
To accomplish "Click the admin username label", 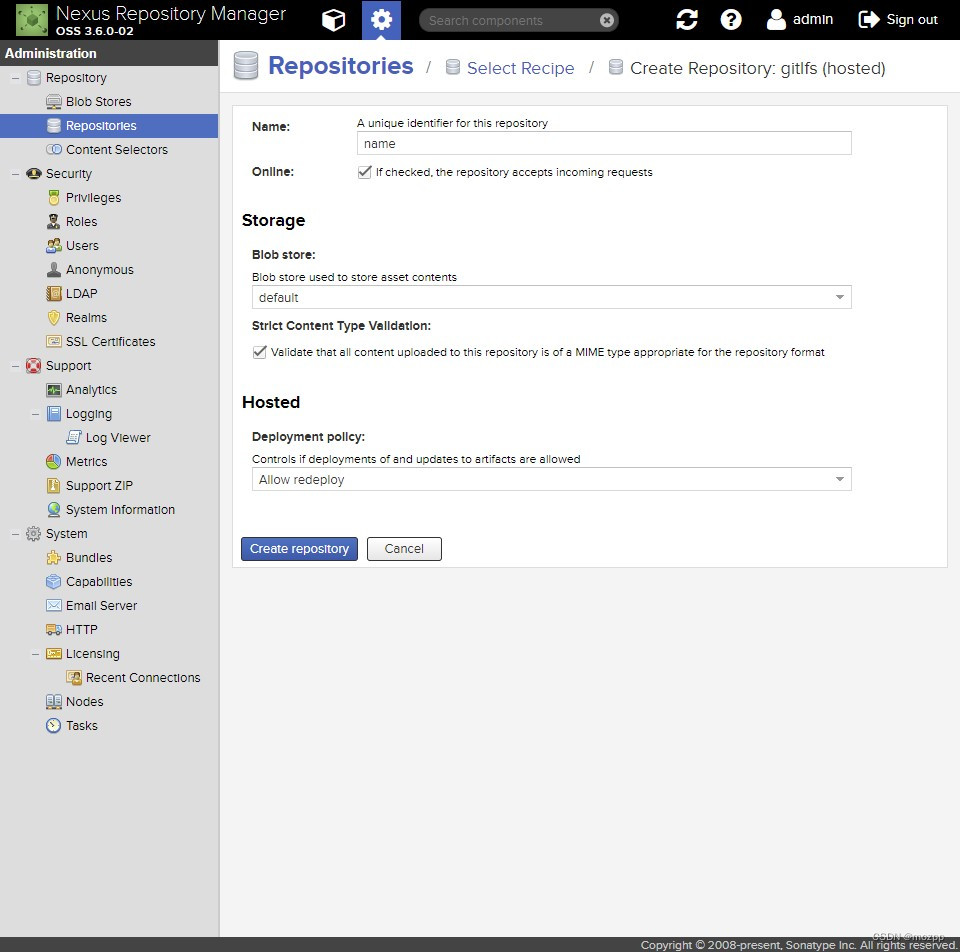I will [x=812, y=20].
